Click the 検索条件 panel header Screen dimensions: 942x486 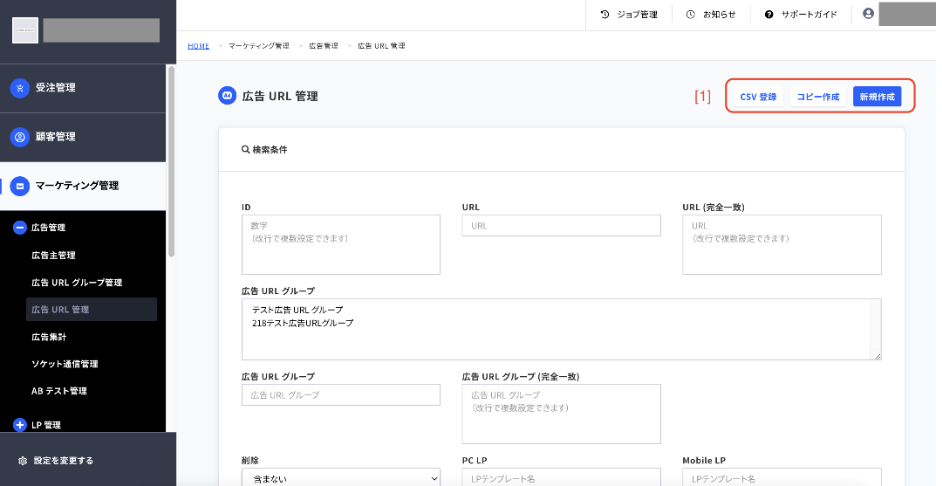561,150
